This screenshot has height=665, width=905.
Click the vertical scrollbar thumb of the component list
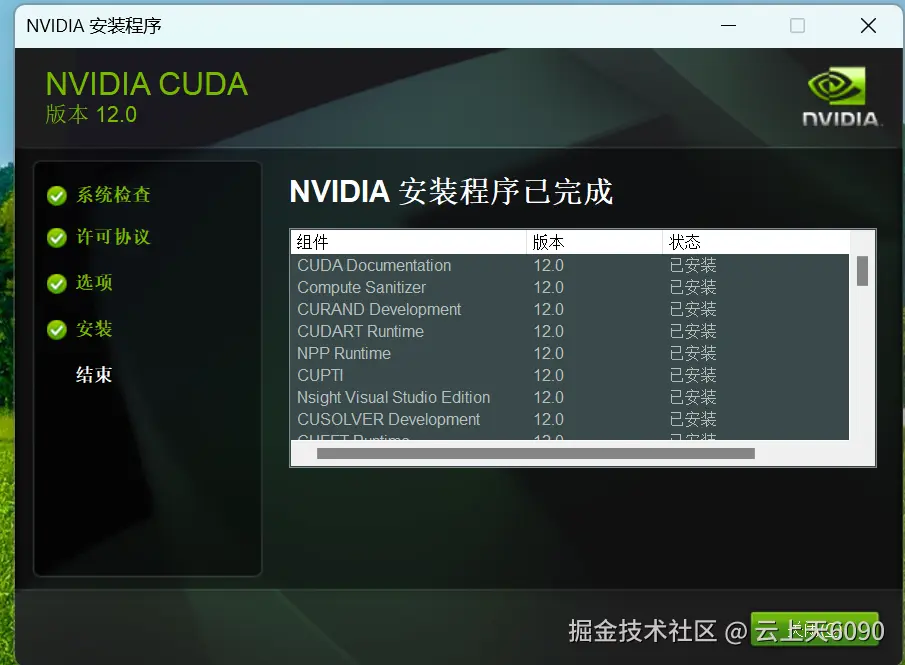pyautogui.click(x=862, y=271)
